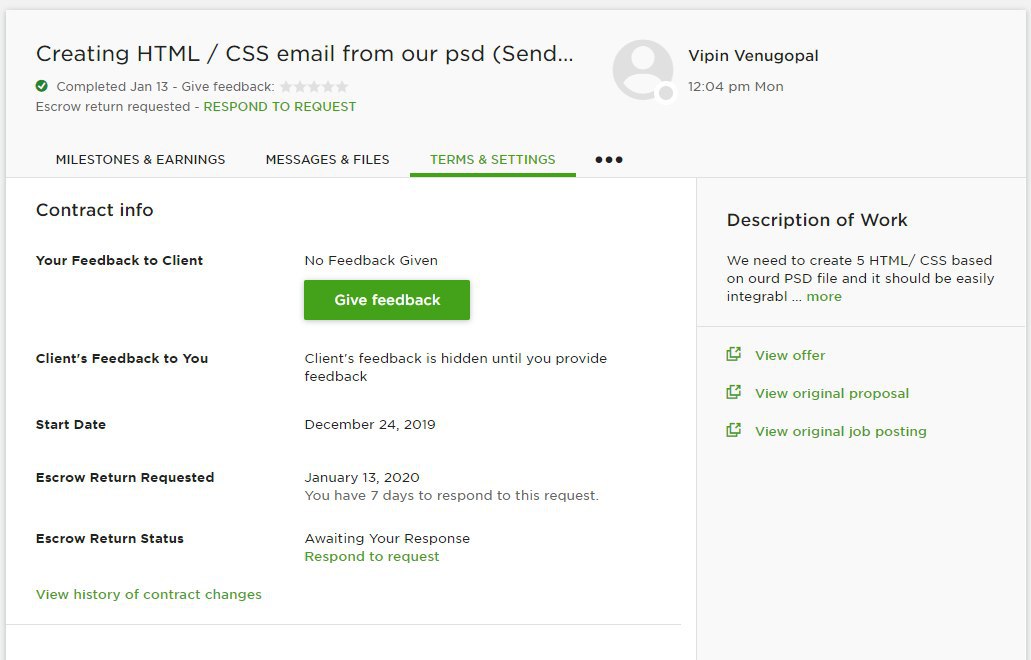Image resolution: width=1031 pixels, height=660 pixels.
Task: Click the external-link icon beside View offer
Action: point(733,354)
